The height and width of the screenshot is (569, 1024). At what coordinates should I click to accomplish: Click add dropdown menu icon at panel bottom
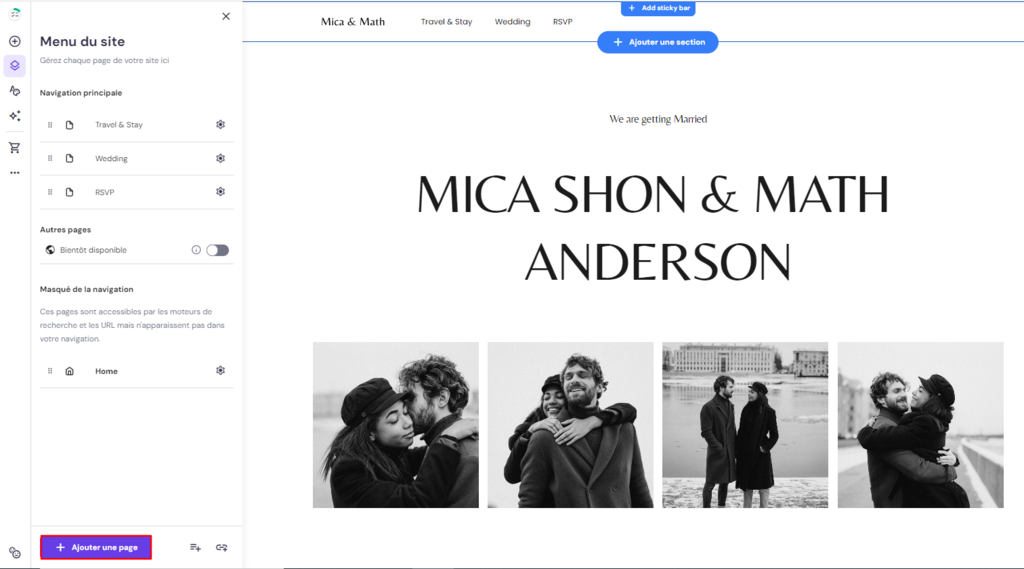click(x=195, y=547)
